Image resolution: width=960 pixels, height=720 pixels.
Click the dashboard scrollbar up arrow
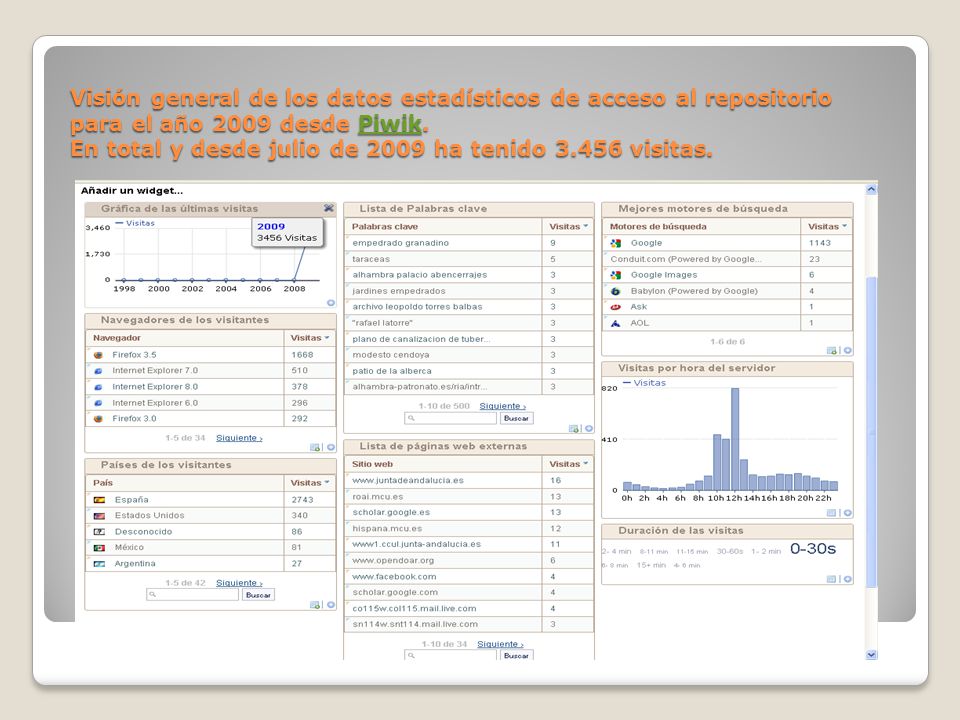pos(871,190)
